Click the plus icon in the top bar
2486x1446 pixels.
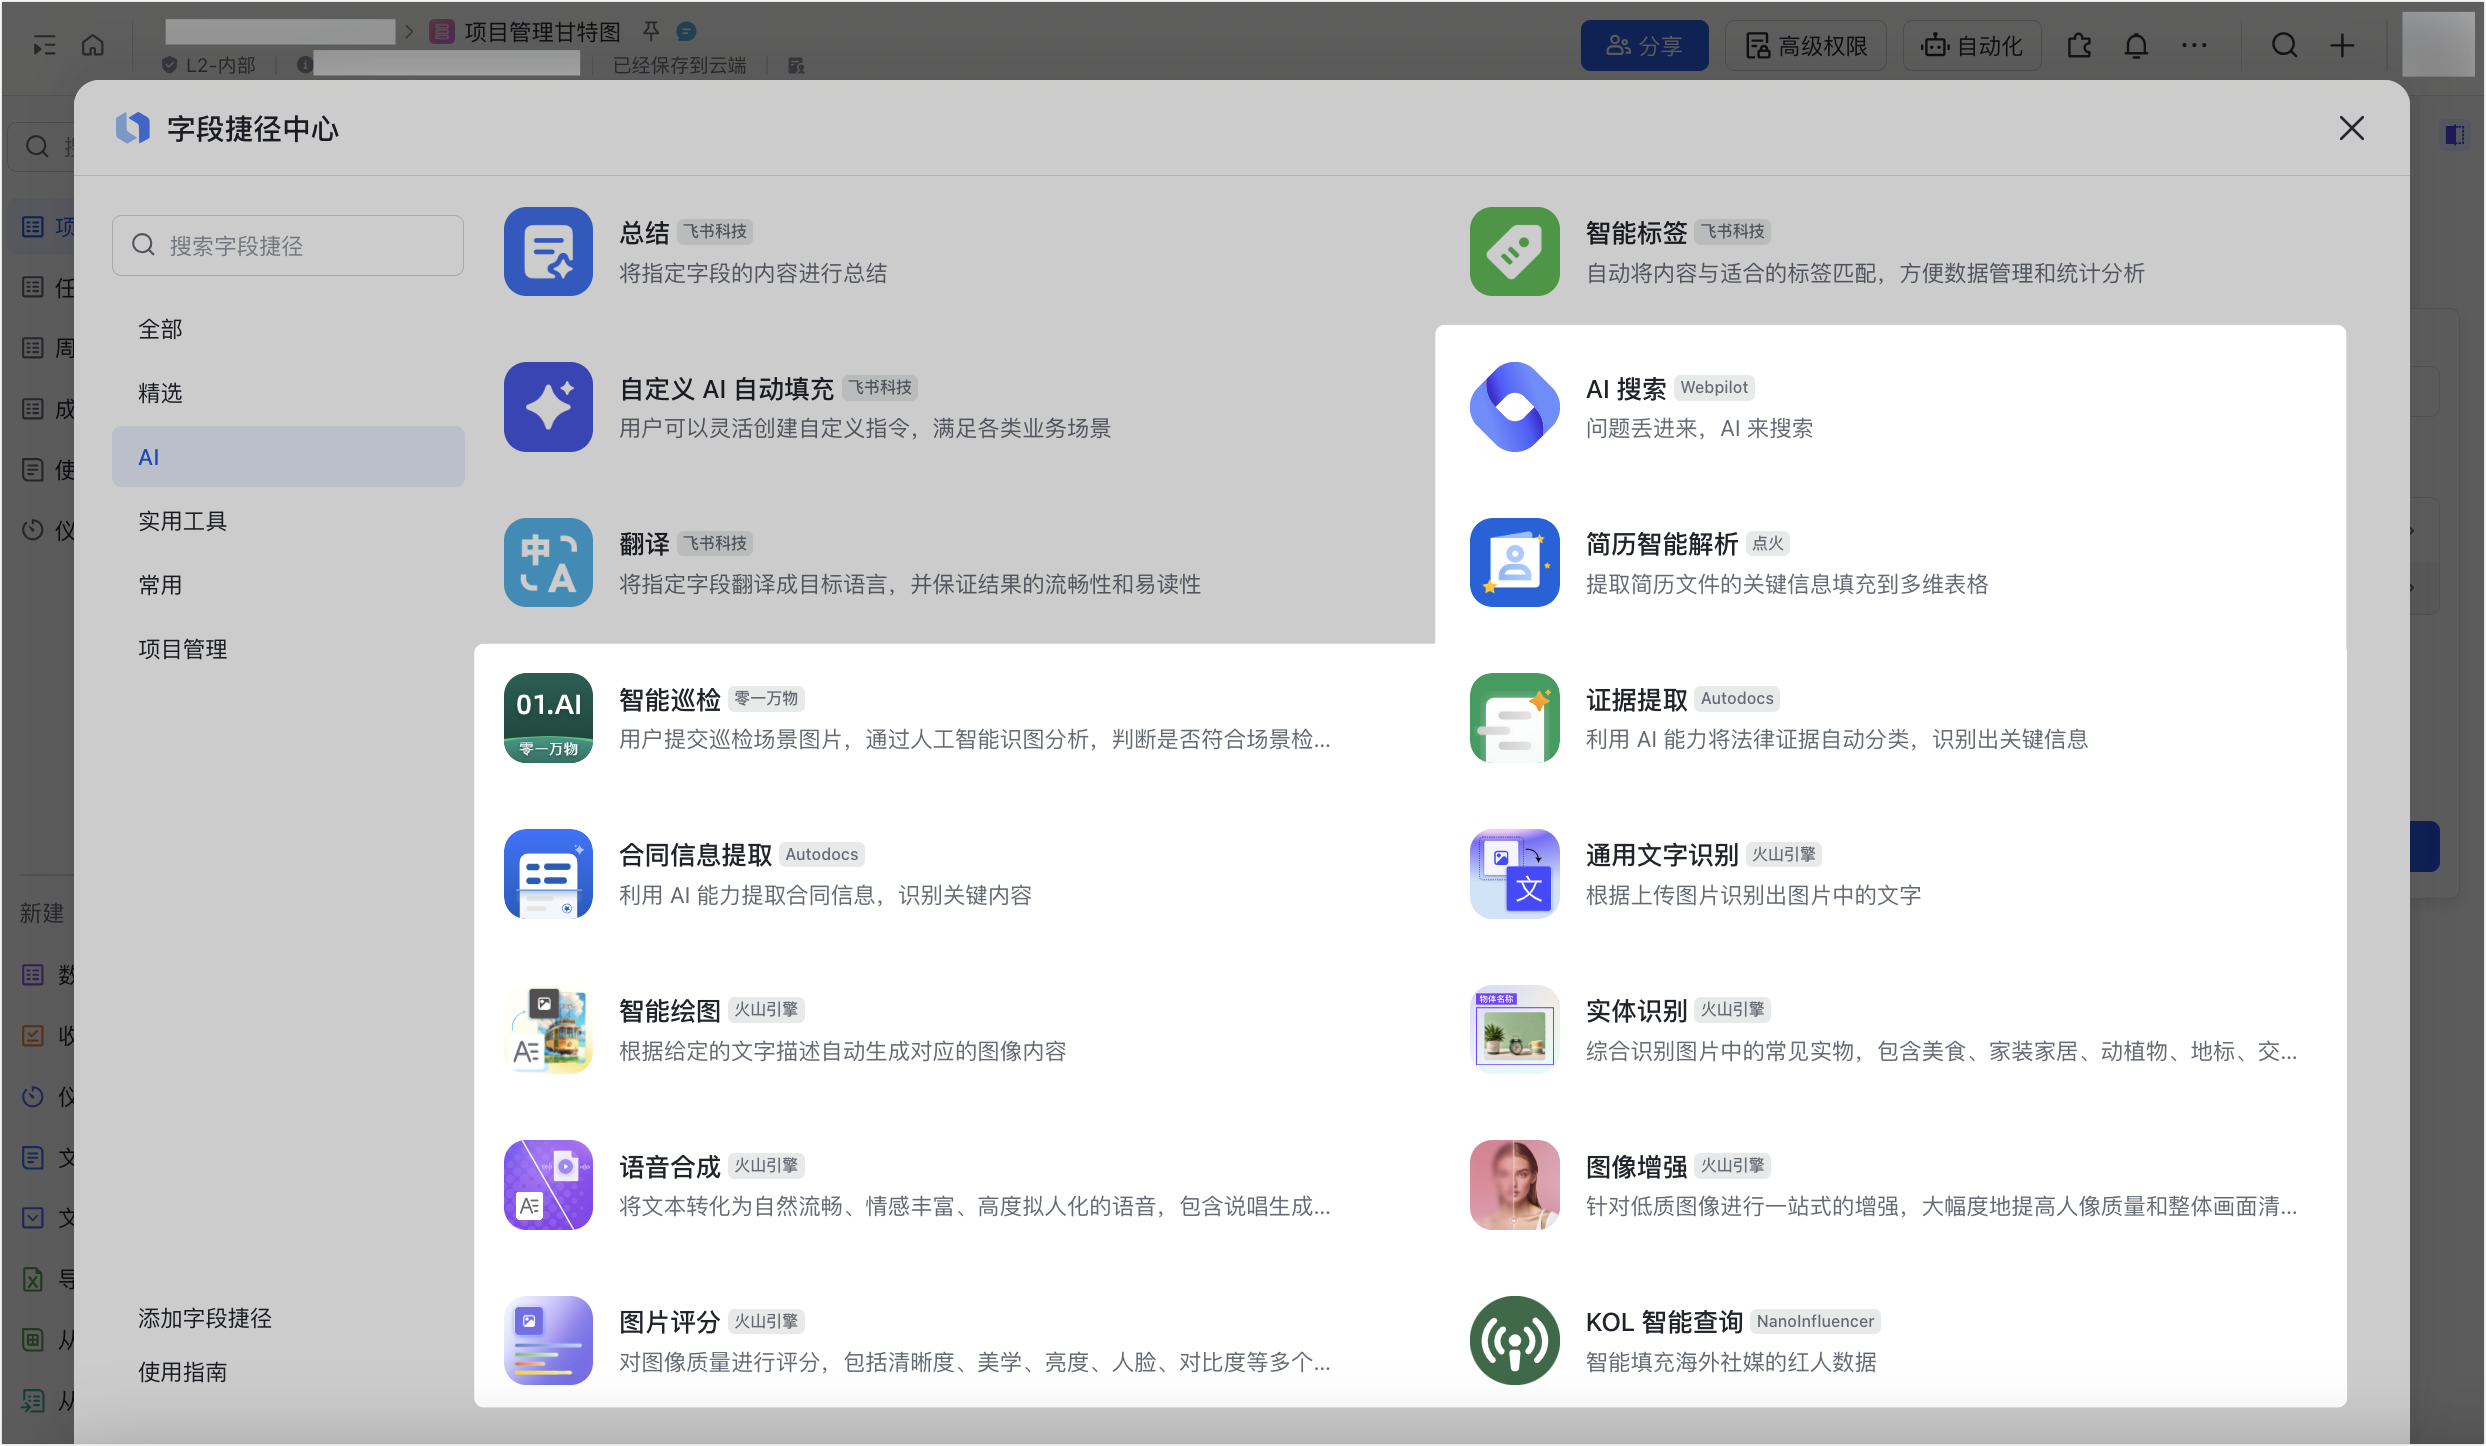2342,46
